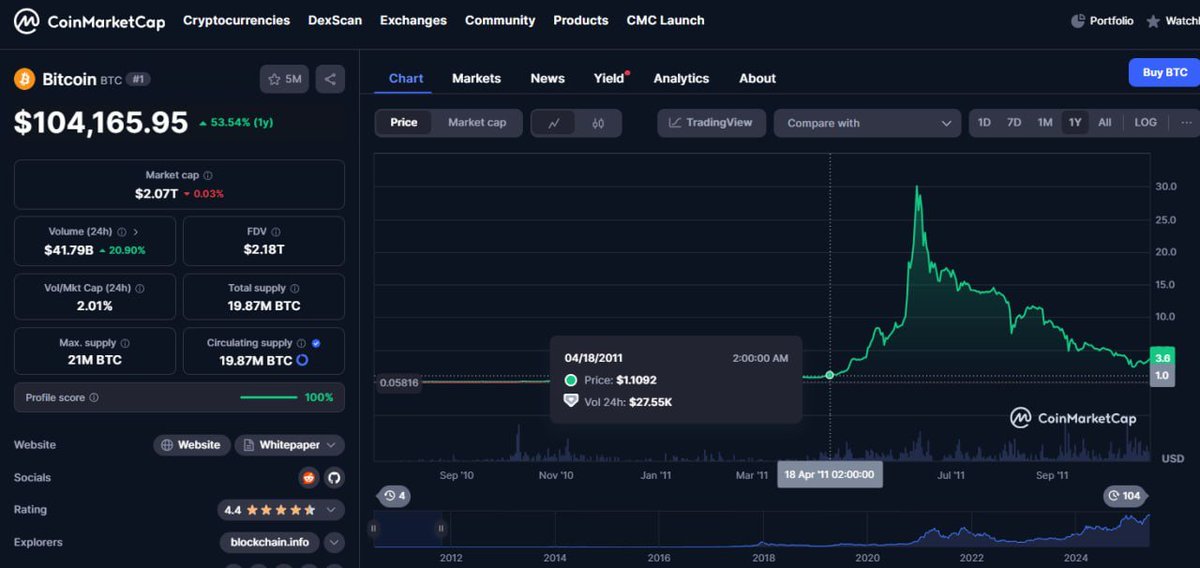The image size is (1200, 568).
Task: Set chart range to 1D
Action: pyautogui.click(x=984, y=122)
